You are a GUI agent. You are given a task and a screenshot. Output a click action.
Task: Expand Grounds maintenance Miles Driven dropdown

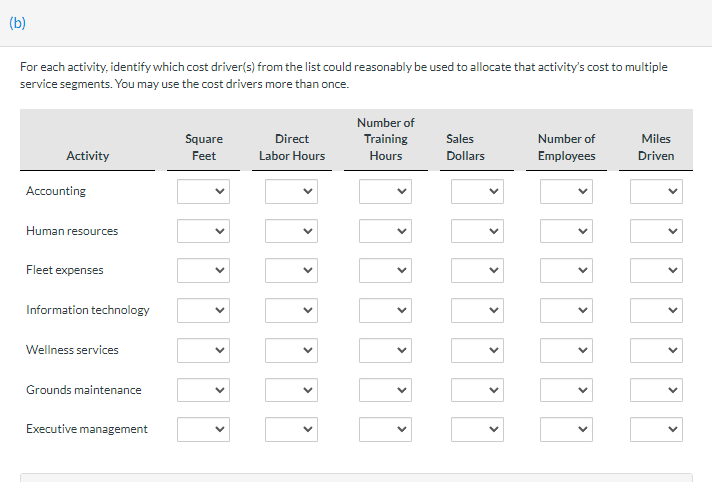click(x=656, y=390)
